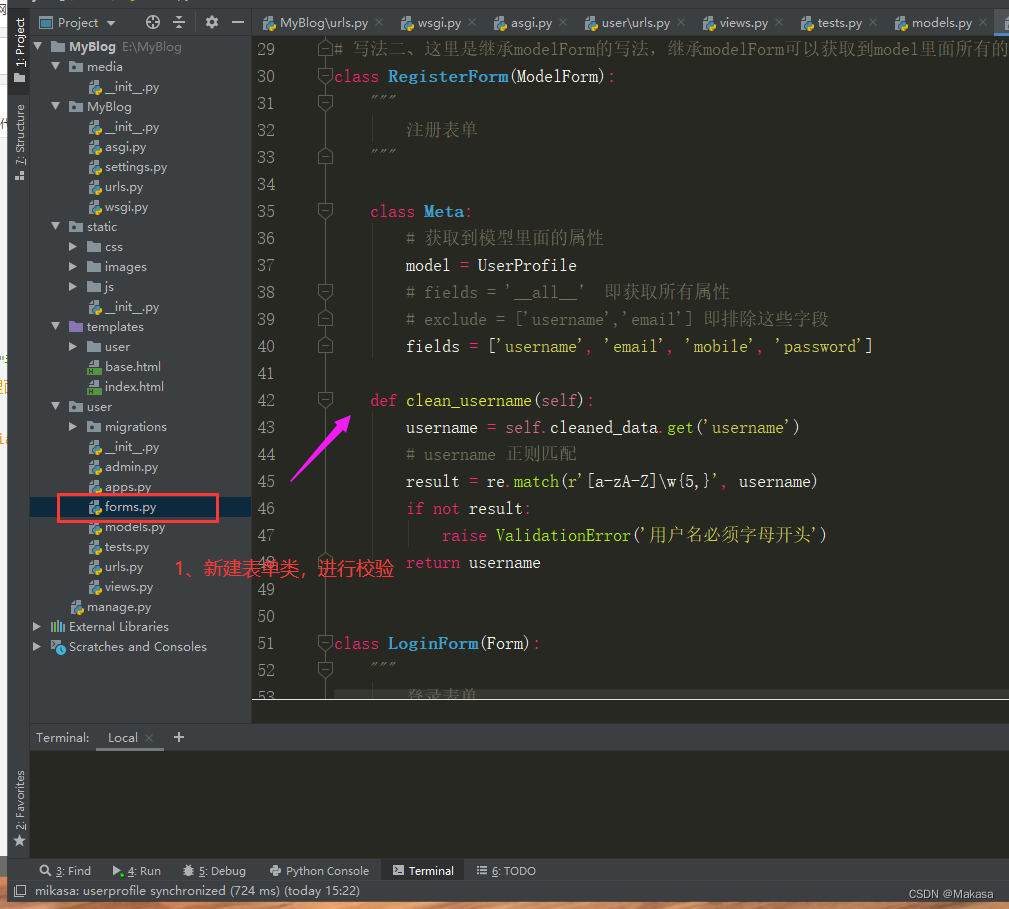This screenshot has height=909, width=1009.
Task: Open the 6: TODO tool window
Action: (x=506, y=870)
